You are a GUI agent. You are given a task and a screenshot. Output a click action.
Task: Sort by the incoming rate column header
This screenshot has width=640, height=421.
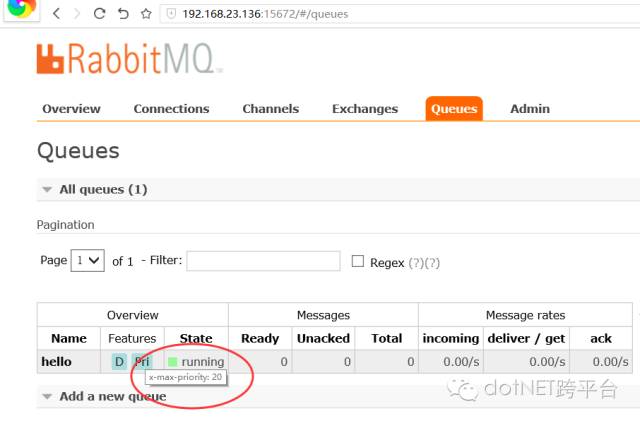pyautogui.click(x=451, y=338)
